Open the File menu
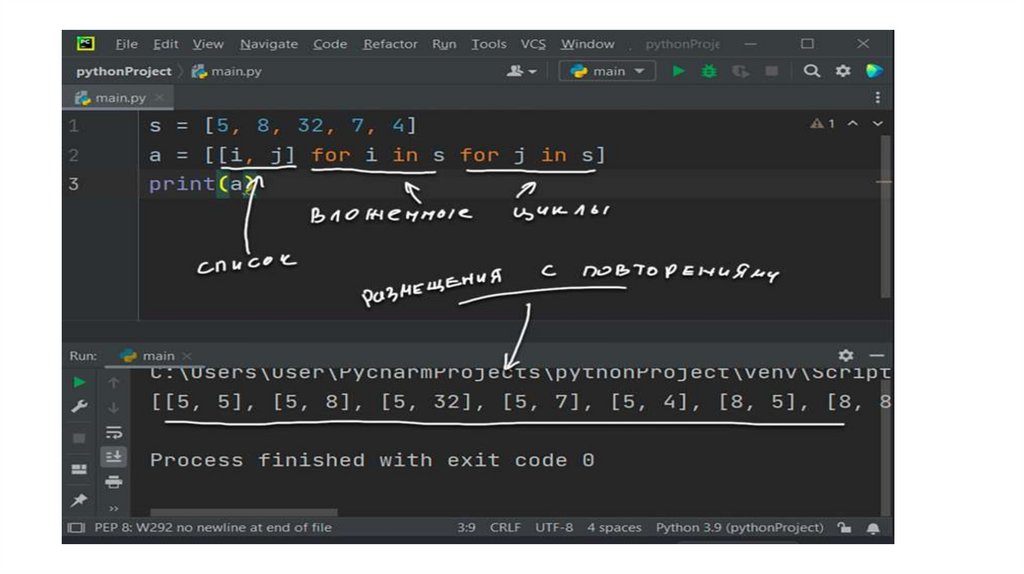 click(127, 44)
